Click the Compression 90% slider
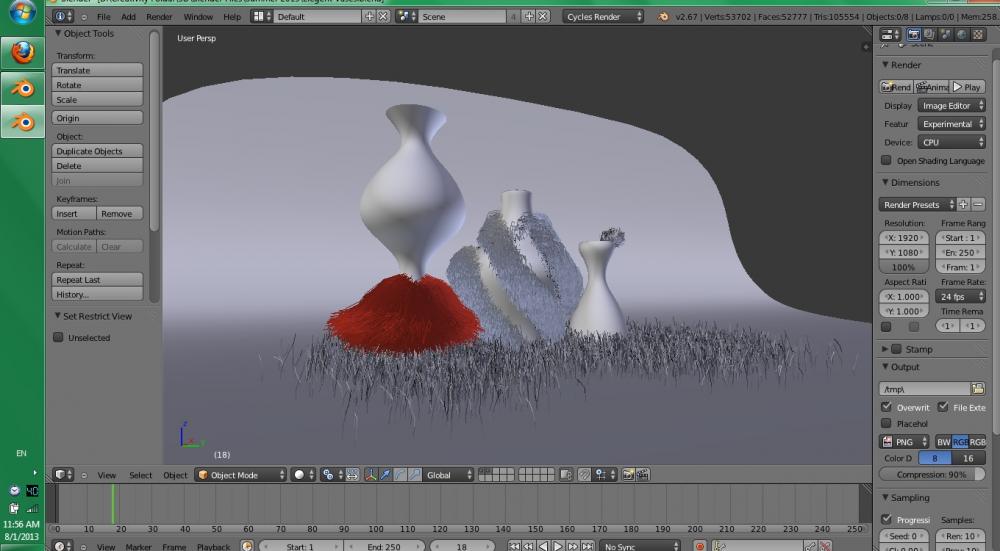 point(932,474)
